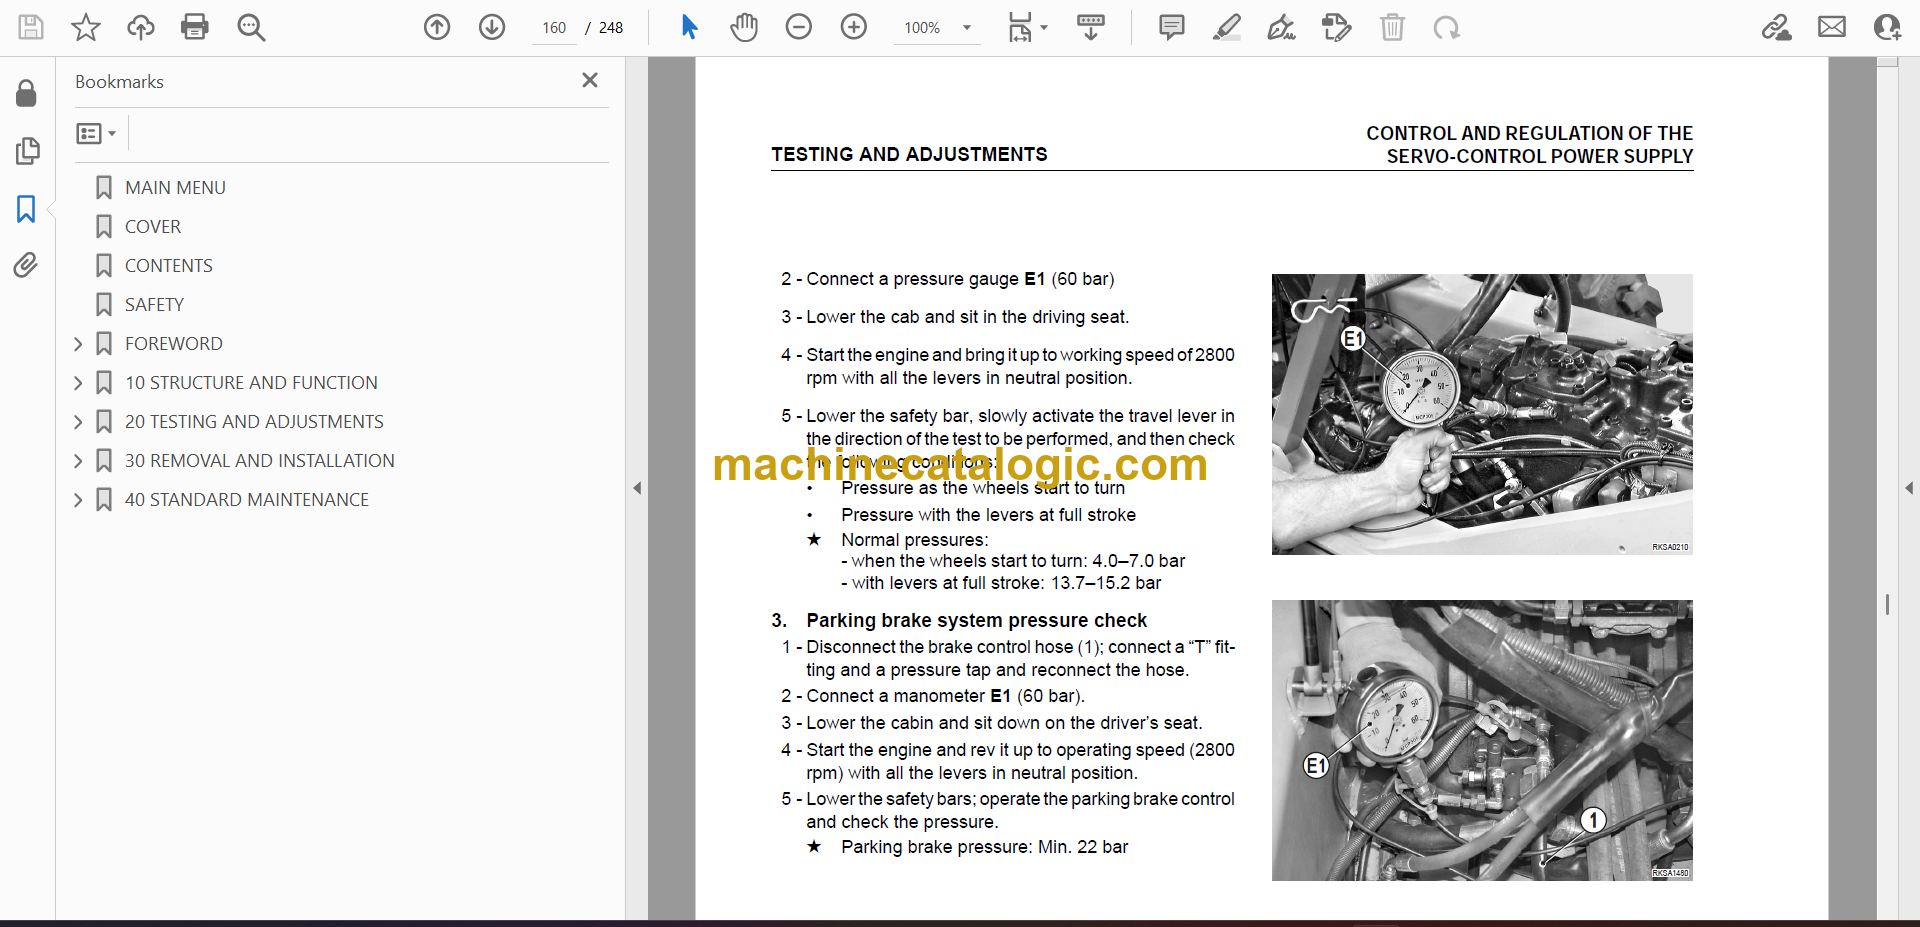The width and height of the screenshot is (1920, 927).
Task: Edit the current page number field
Action: pos(554,28)
